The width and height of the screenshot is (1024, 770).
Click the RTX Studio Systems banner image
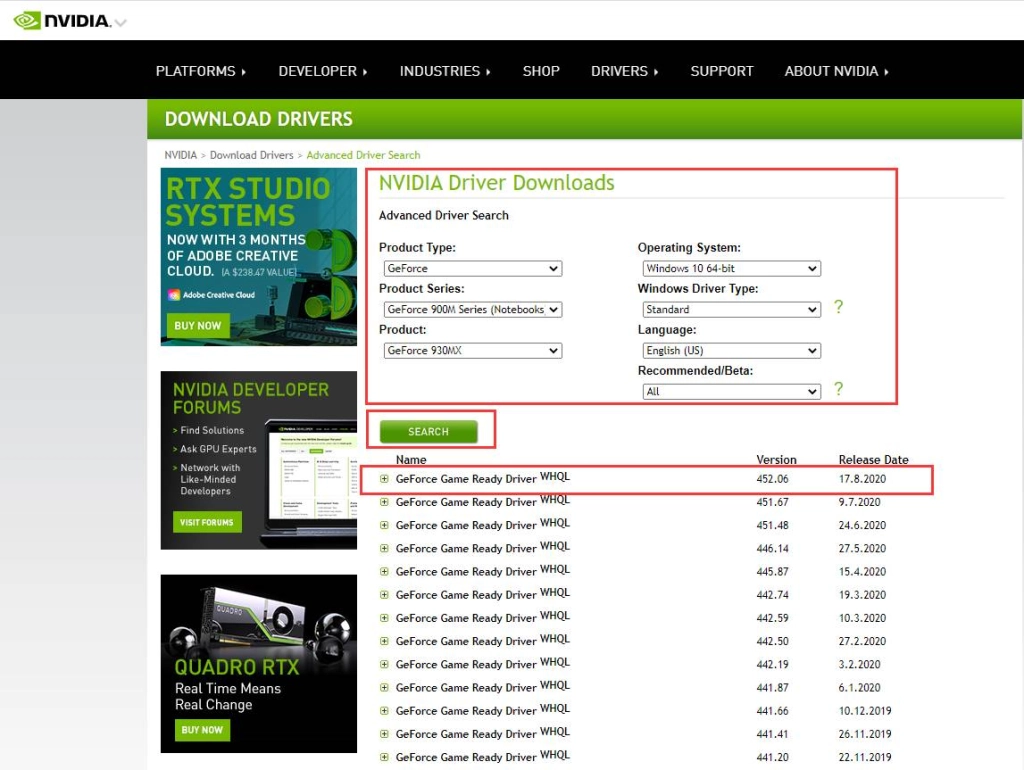[x=259, y=257]
